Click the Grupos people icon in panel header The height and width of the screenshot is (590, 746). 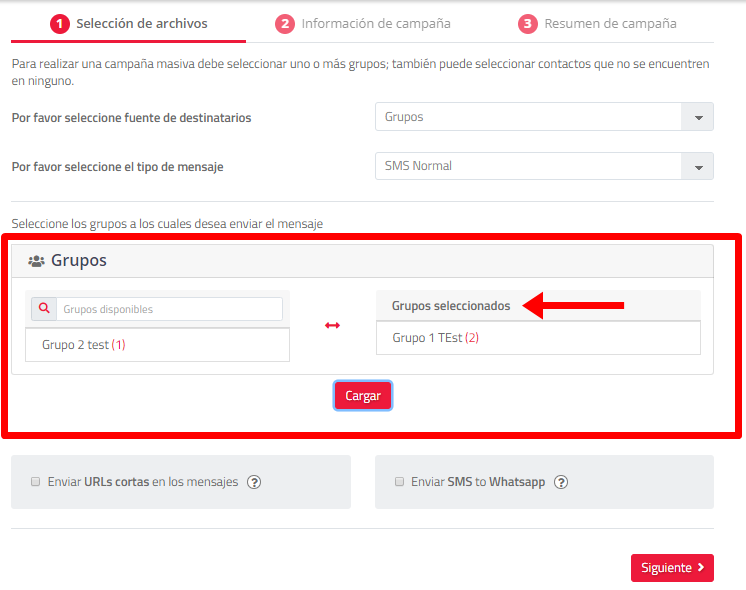36,261
